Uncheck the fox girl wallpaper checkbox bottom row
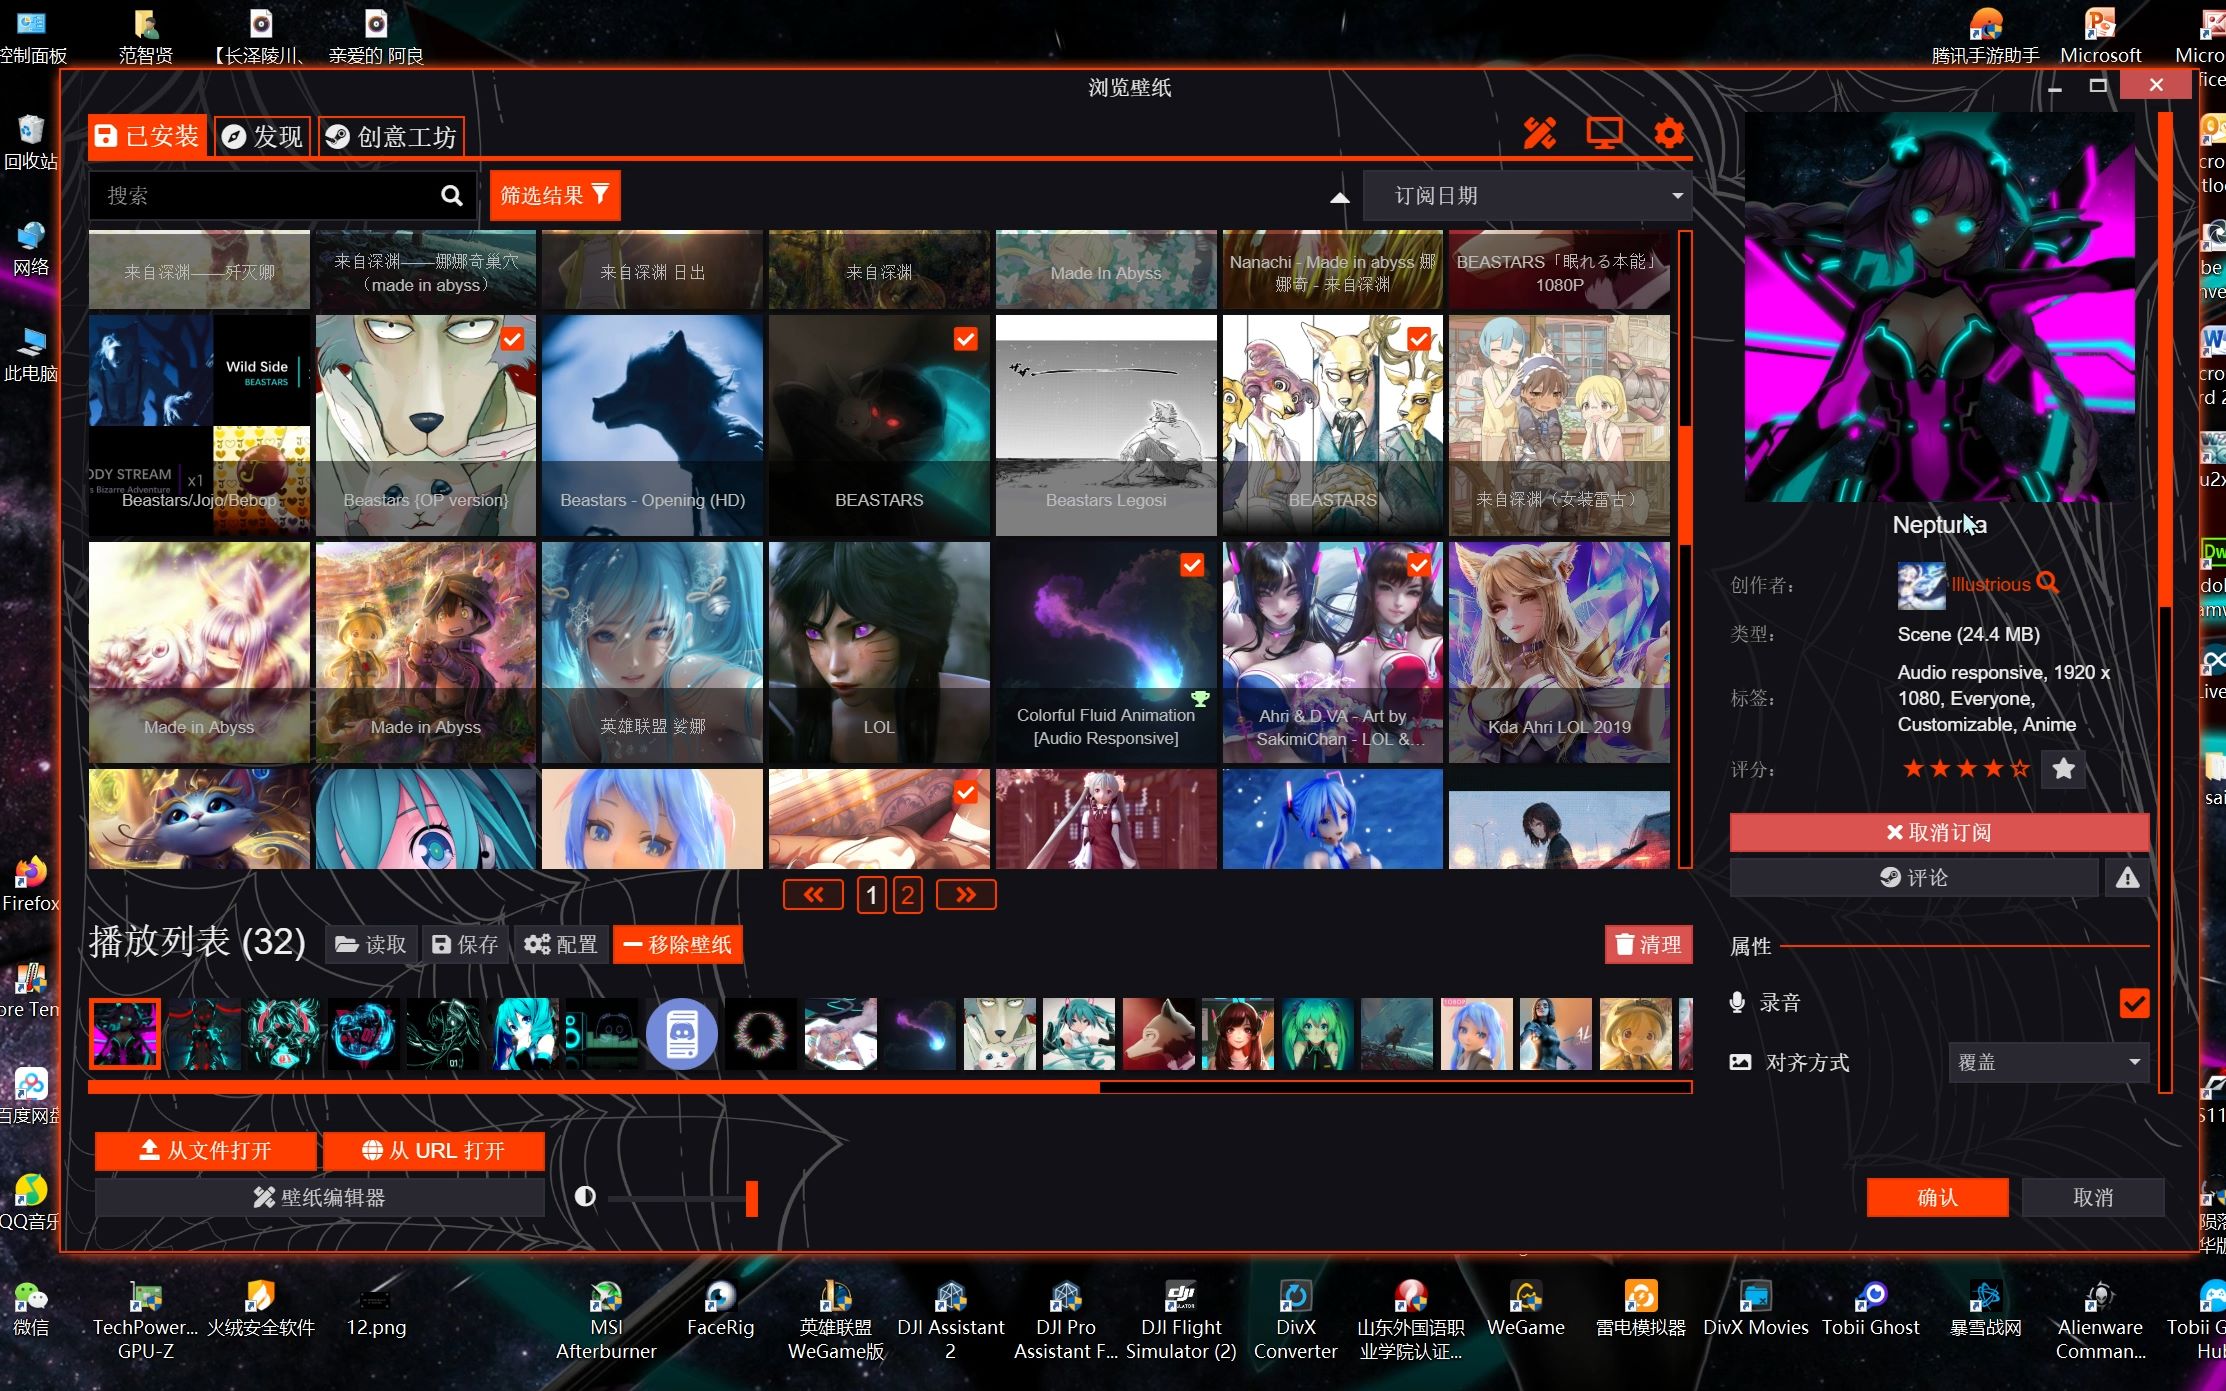This screenshot has height=1391, width=2226. (x=965, y=792)
